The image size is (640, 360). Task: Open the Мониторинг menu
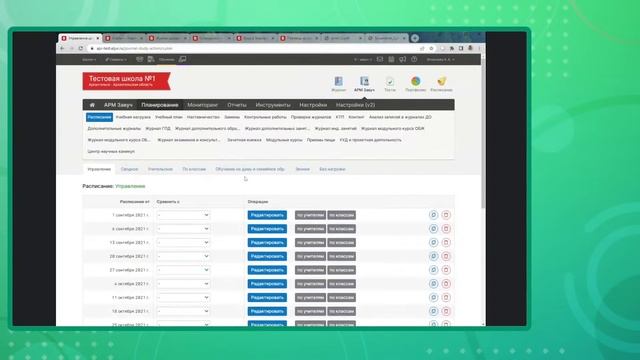coord(202,105)
